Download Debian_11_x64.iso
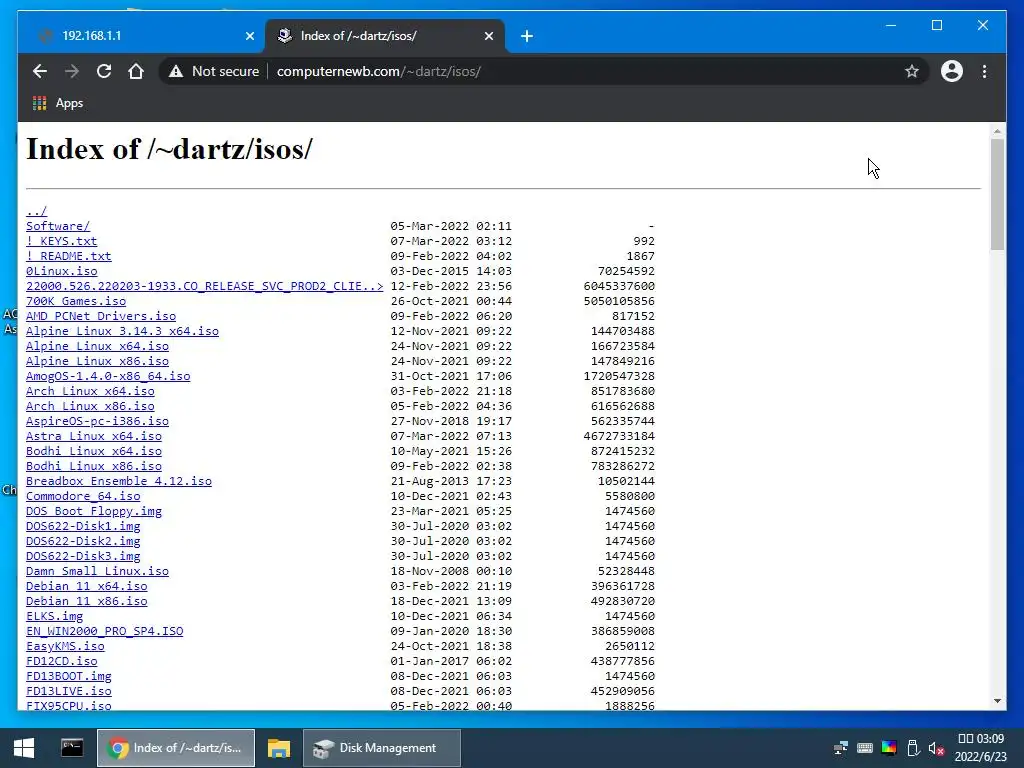This screenshot has height=768, width=1024. tap(87, 586)
